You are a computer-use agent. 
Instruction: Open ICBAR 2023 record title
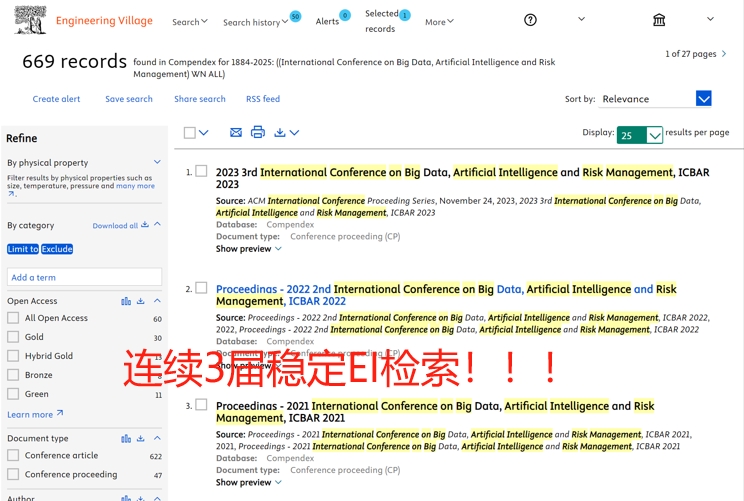point(463,178)
